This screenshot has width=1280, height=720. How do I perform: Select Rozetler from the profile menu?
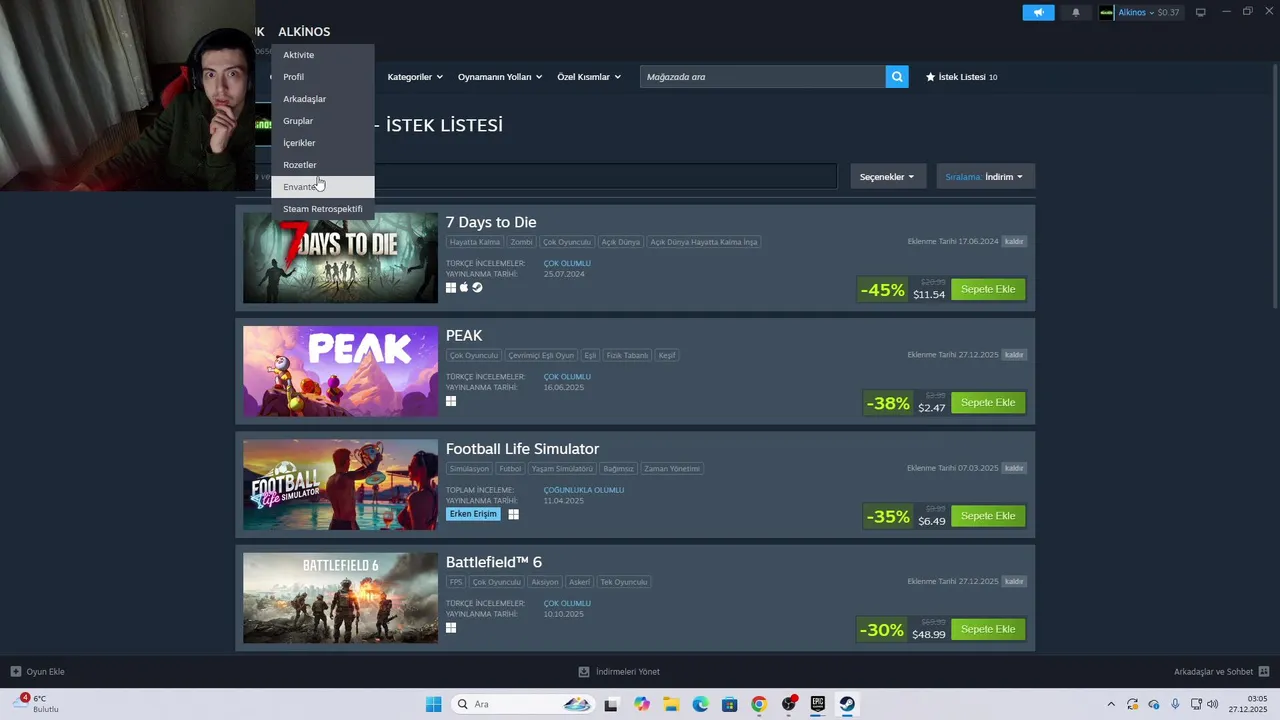(x=323, y=165)
